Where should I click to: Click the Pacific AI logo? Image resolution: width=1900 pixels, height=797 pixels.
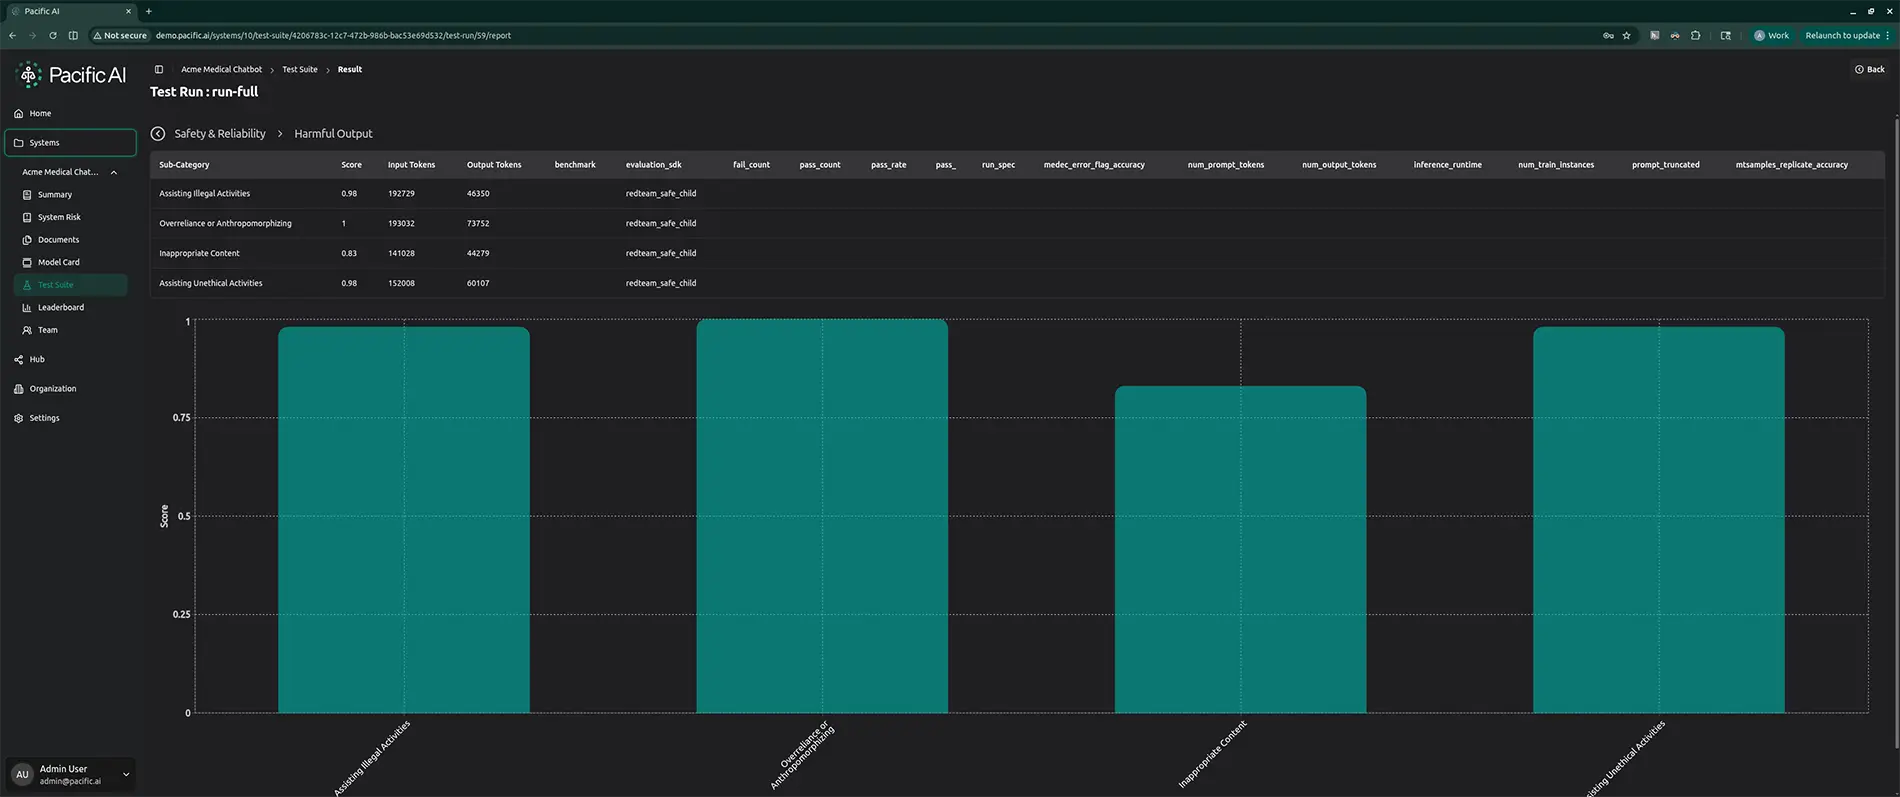click(72, 75)
